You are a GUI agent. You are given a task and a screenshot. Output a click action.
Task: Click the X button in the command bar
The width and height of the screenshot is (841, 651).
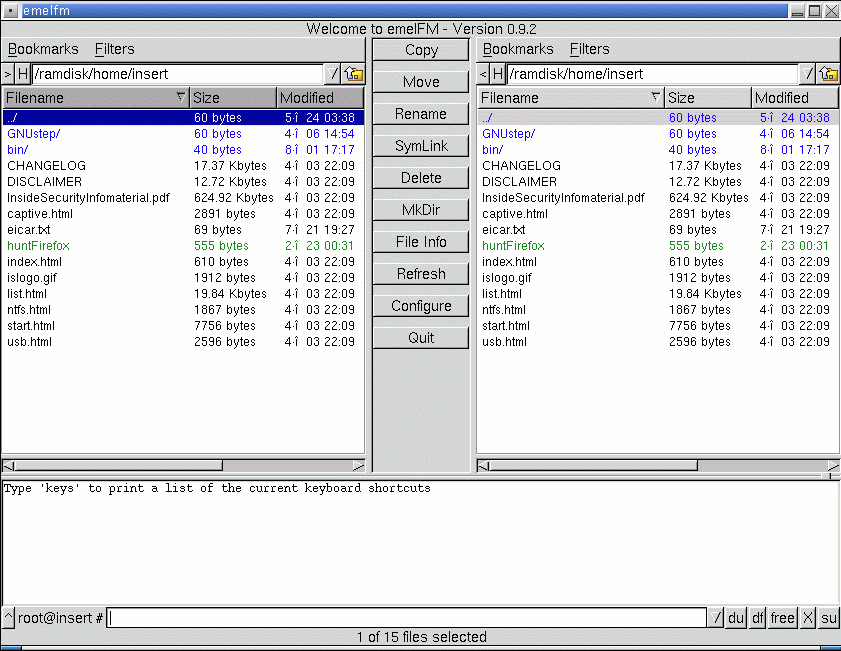[808, 618]
